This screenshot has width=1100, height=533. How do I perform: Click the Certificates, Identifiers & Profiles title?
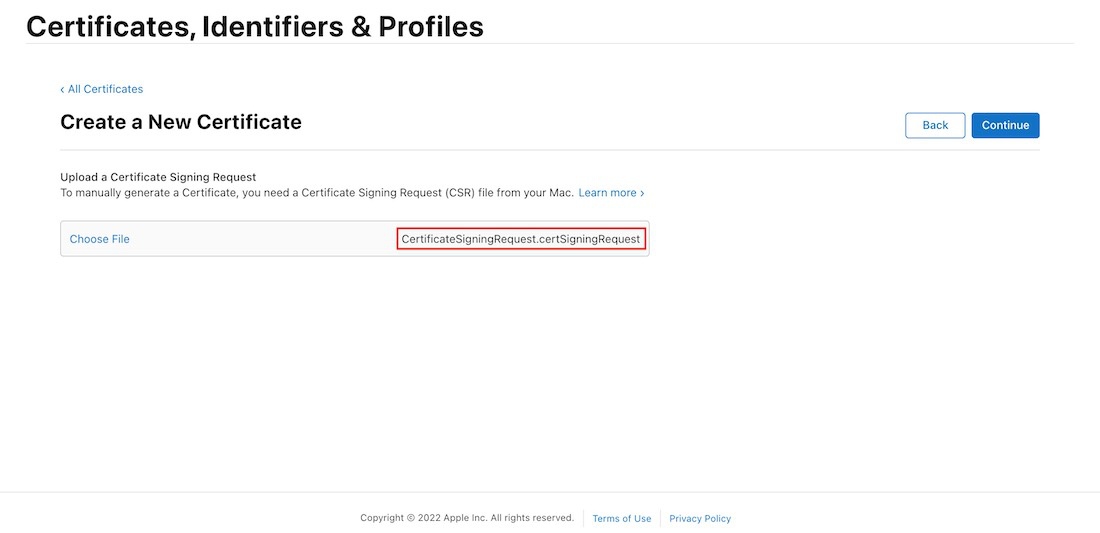coord(255,27)
